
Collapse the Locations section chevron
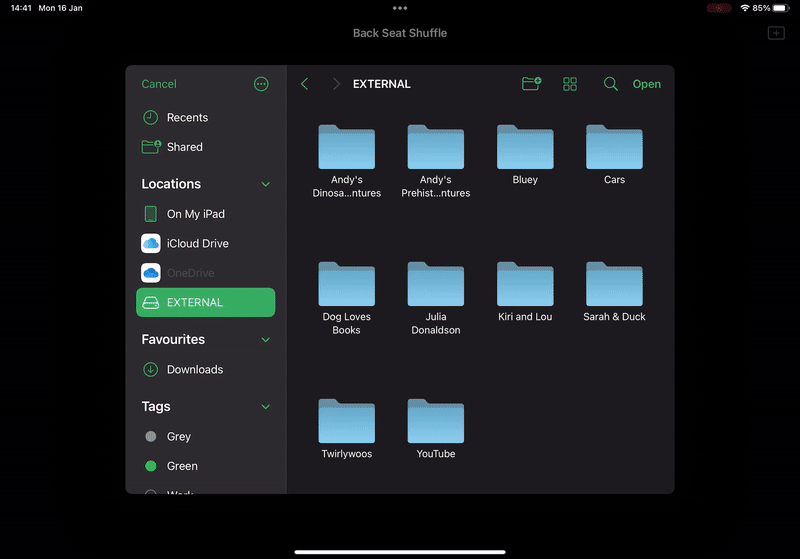click(x=266, y=184)
